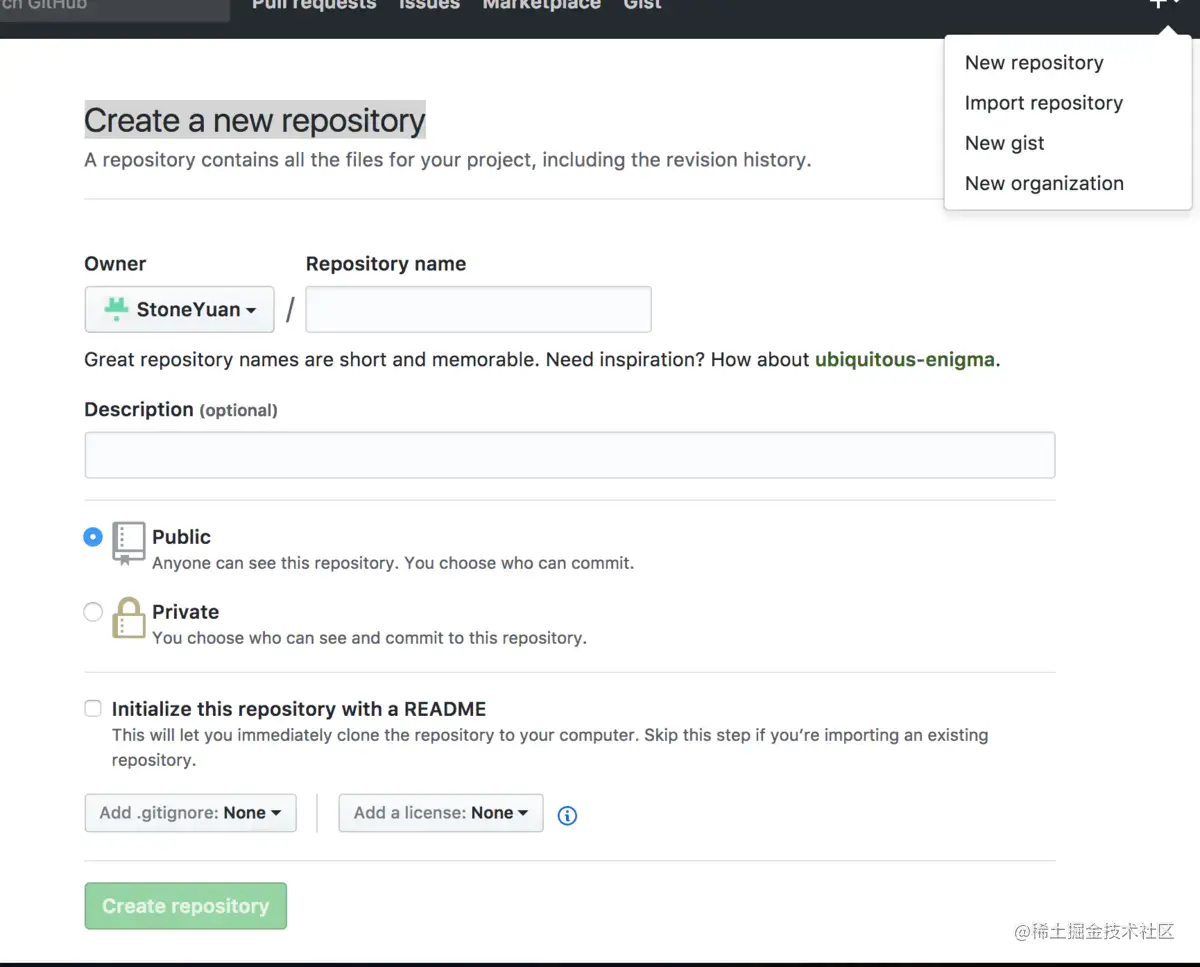Viewport: 1200px width, 967px height.
Task: Choose New repository from the menu
Action: click(x=1034, y=63)
